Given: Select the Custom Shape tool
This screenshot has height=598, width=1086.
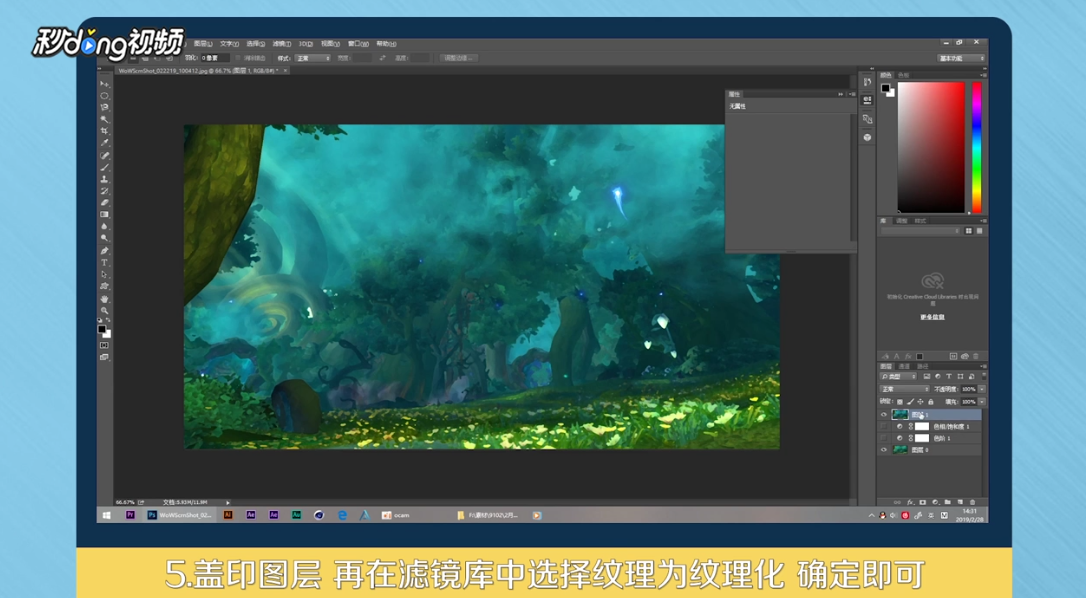Looking at the screenshot, I should tap(105, 286).
